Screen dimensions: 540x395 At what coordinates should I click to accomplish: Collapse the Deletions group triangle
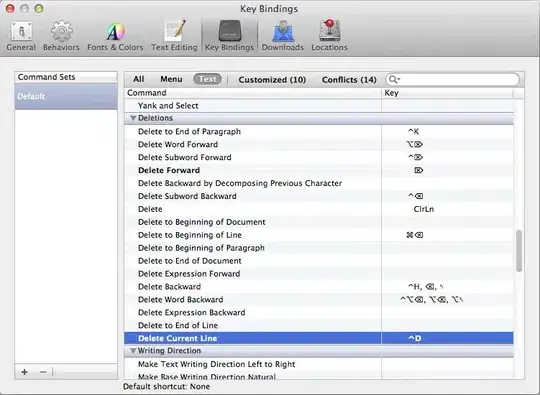tap(133, 118)
